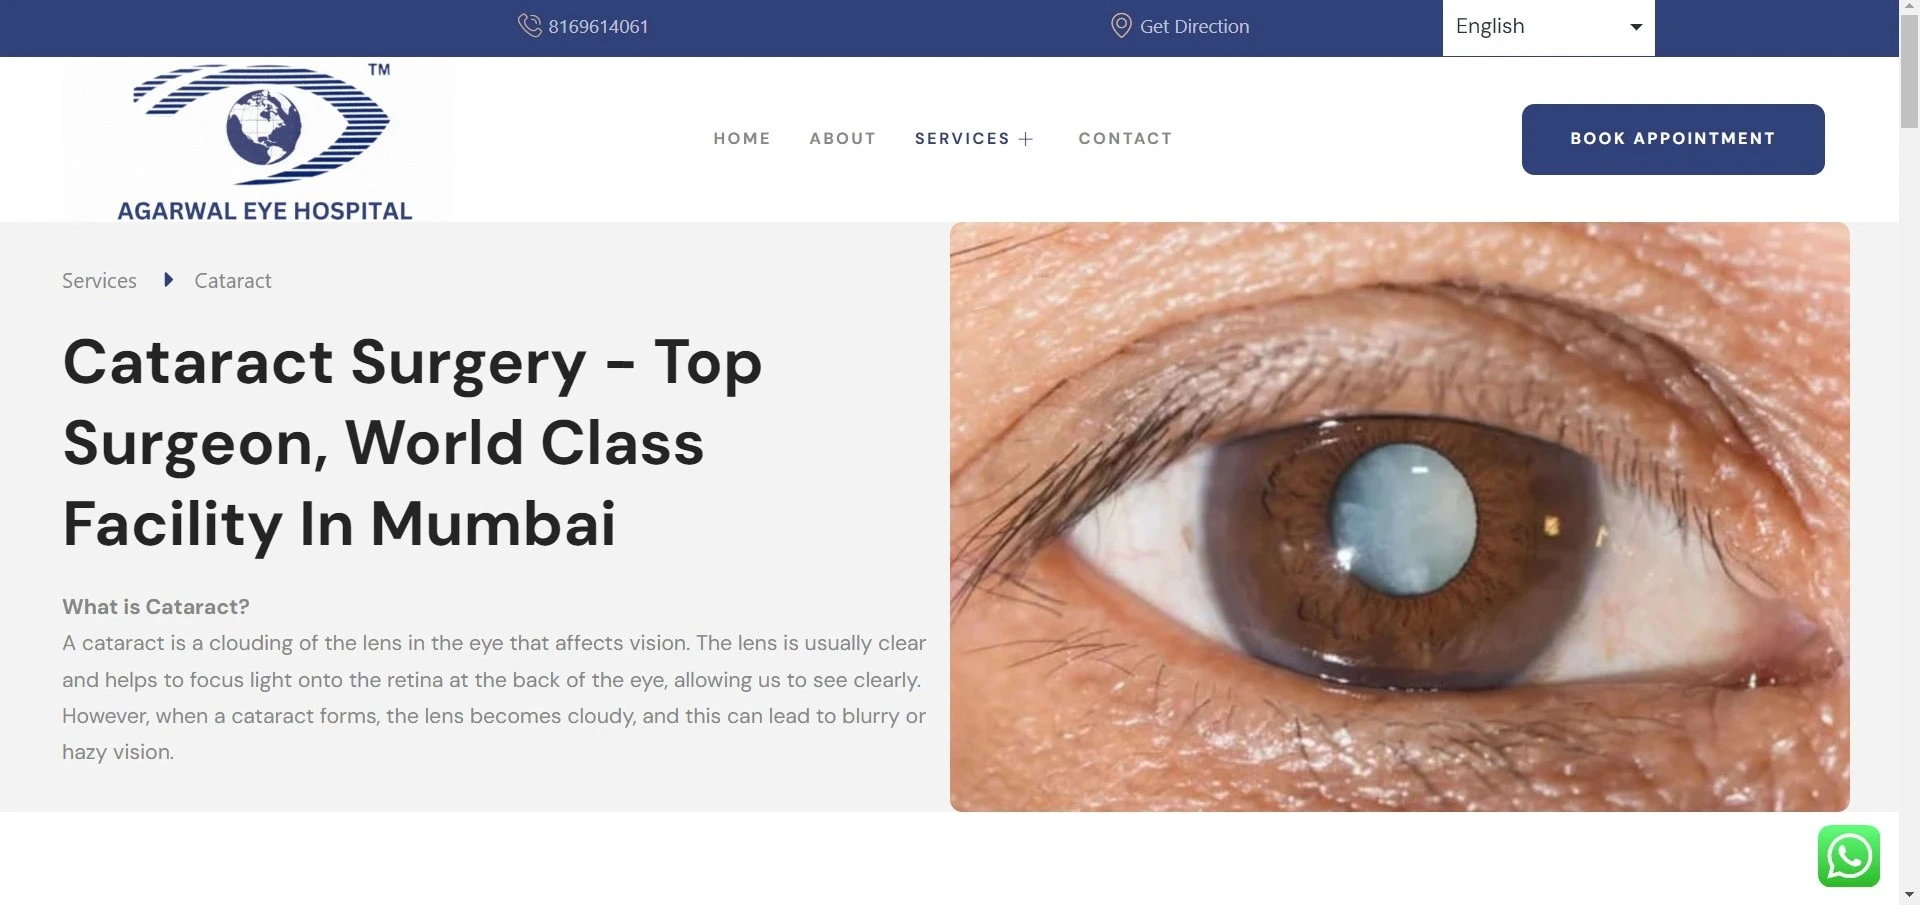Click the Agarwal Eye Hospital logo
The image size is (1920, 905).
click(258, 140)
